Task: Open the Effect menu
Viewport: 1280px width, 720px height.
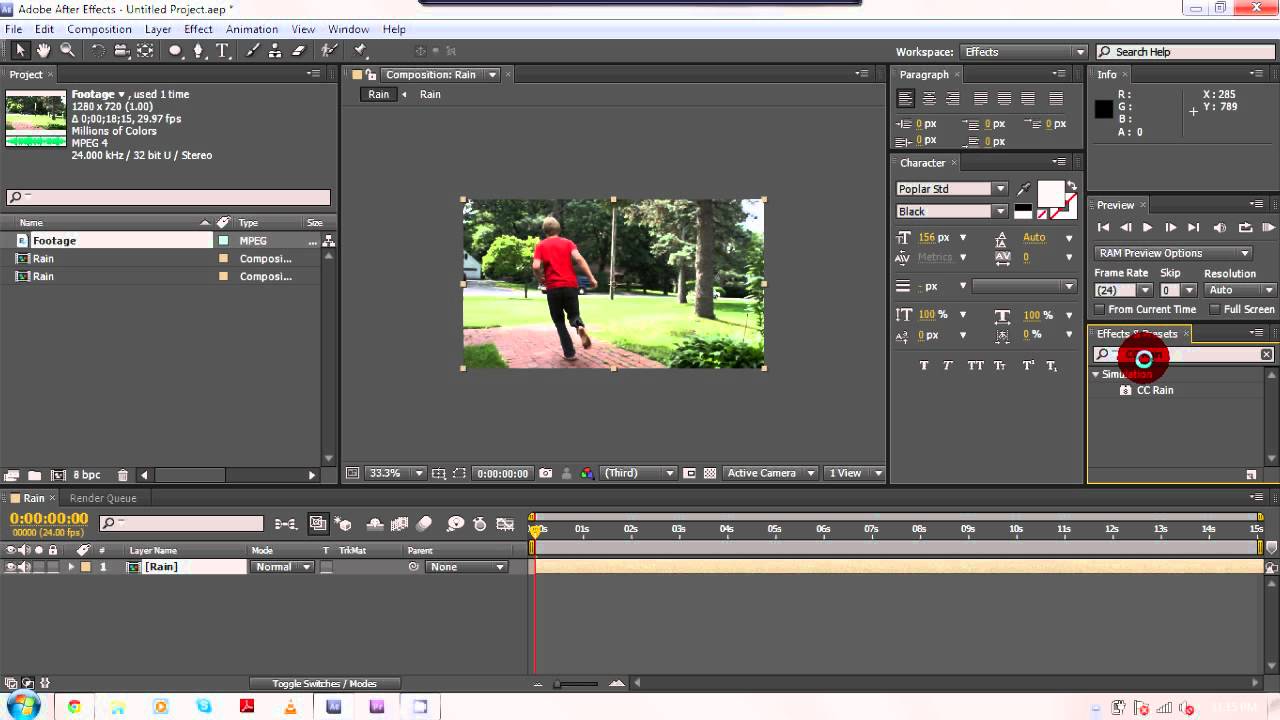Action: (x=198, y=29)
